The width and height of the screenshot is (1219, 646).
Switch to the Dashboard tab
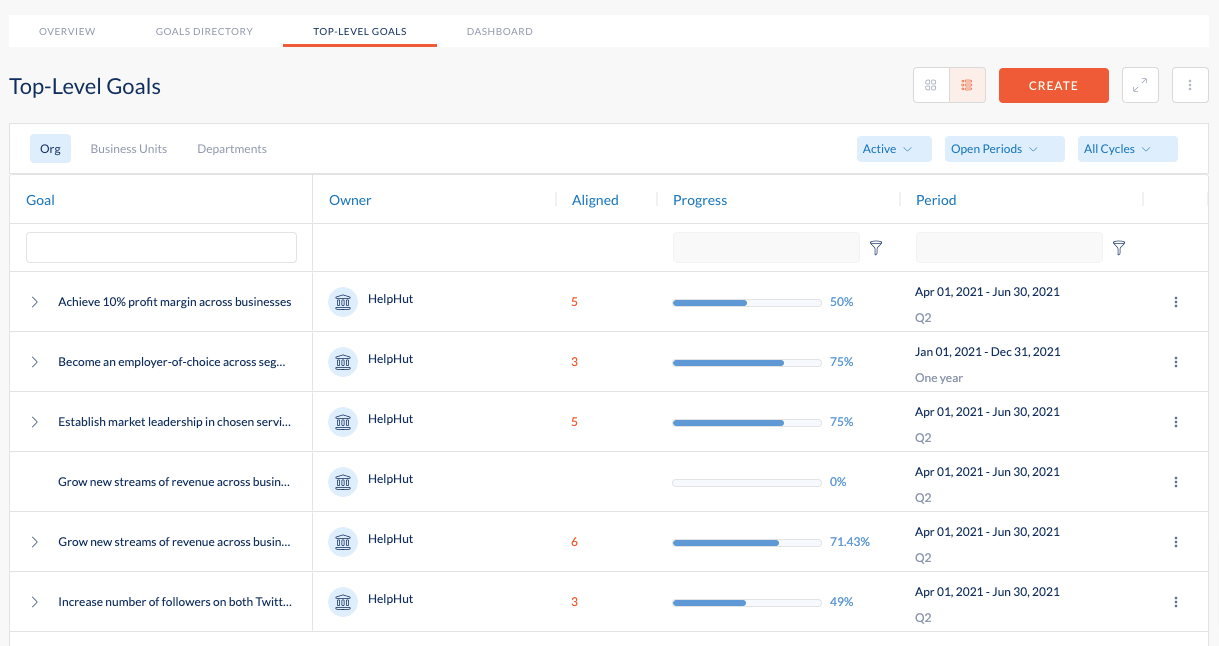[x=499, y=31]
